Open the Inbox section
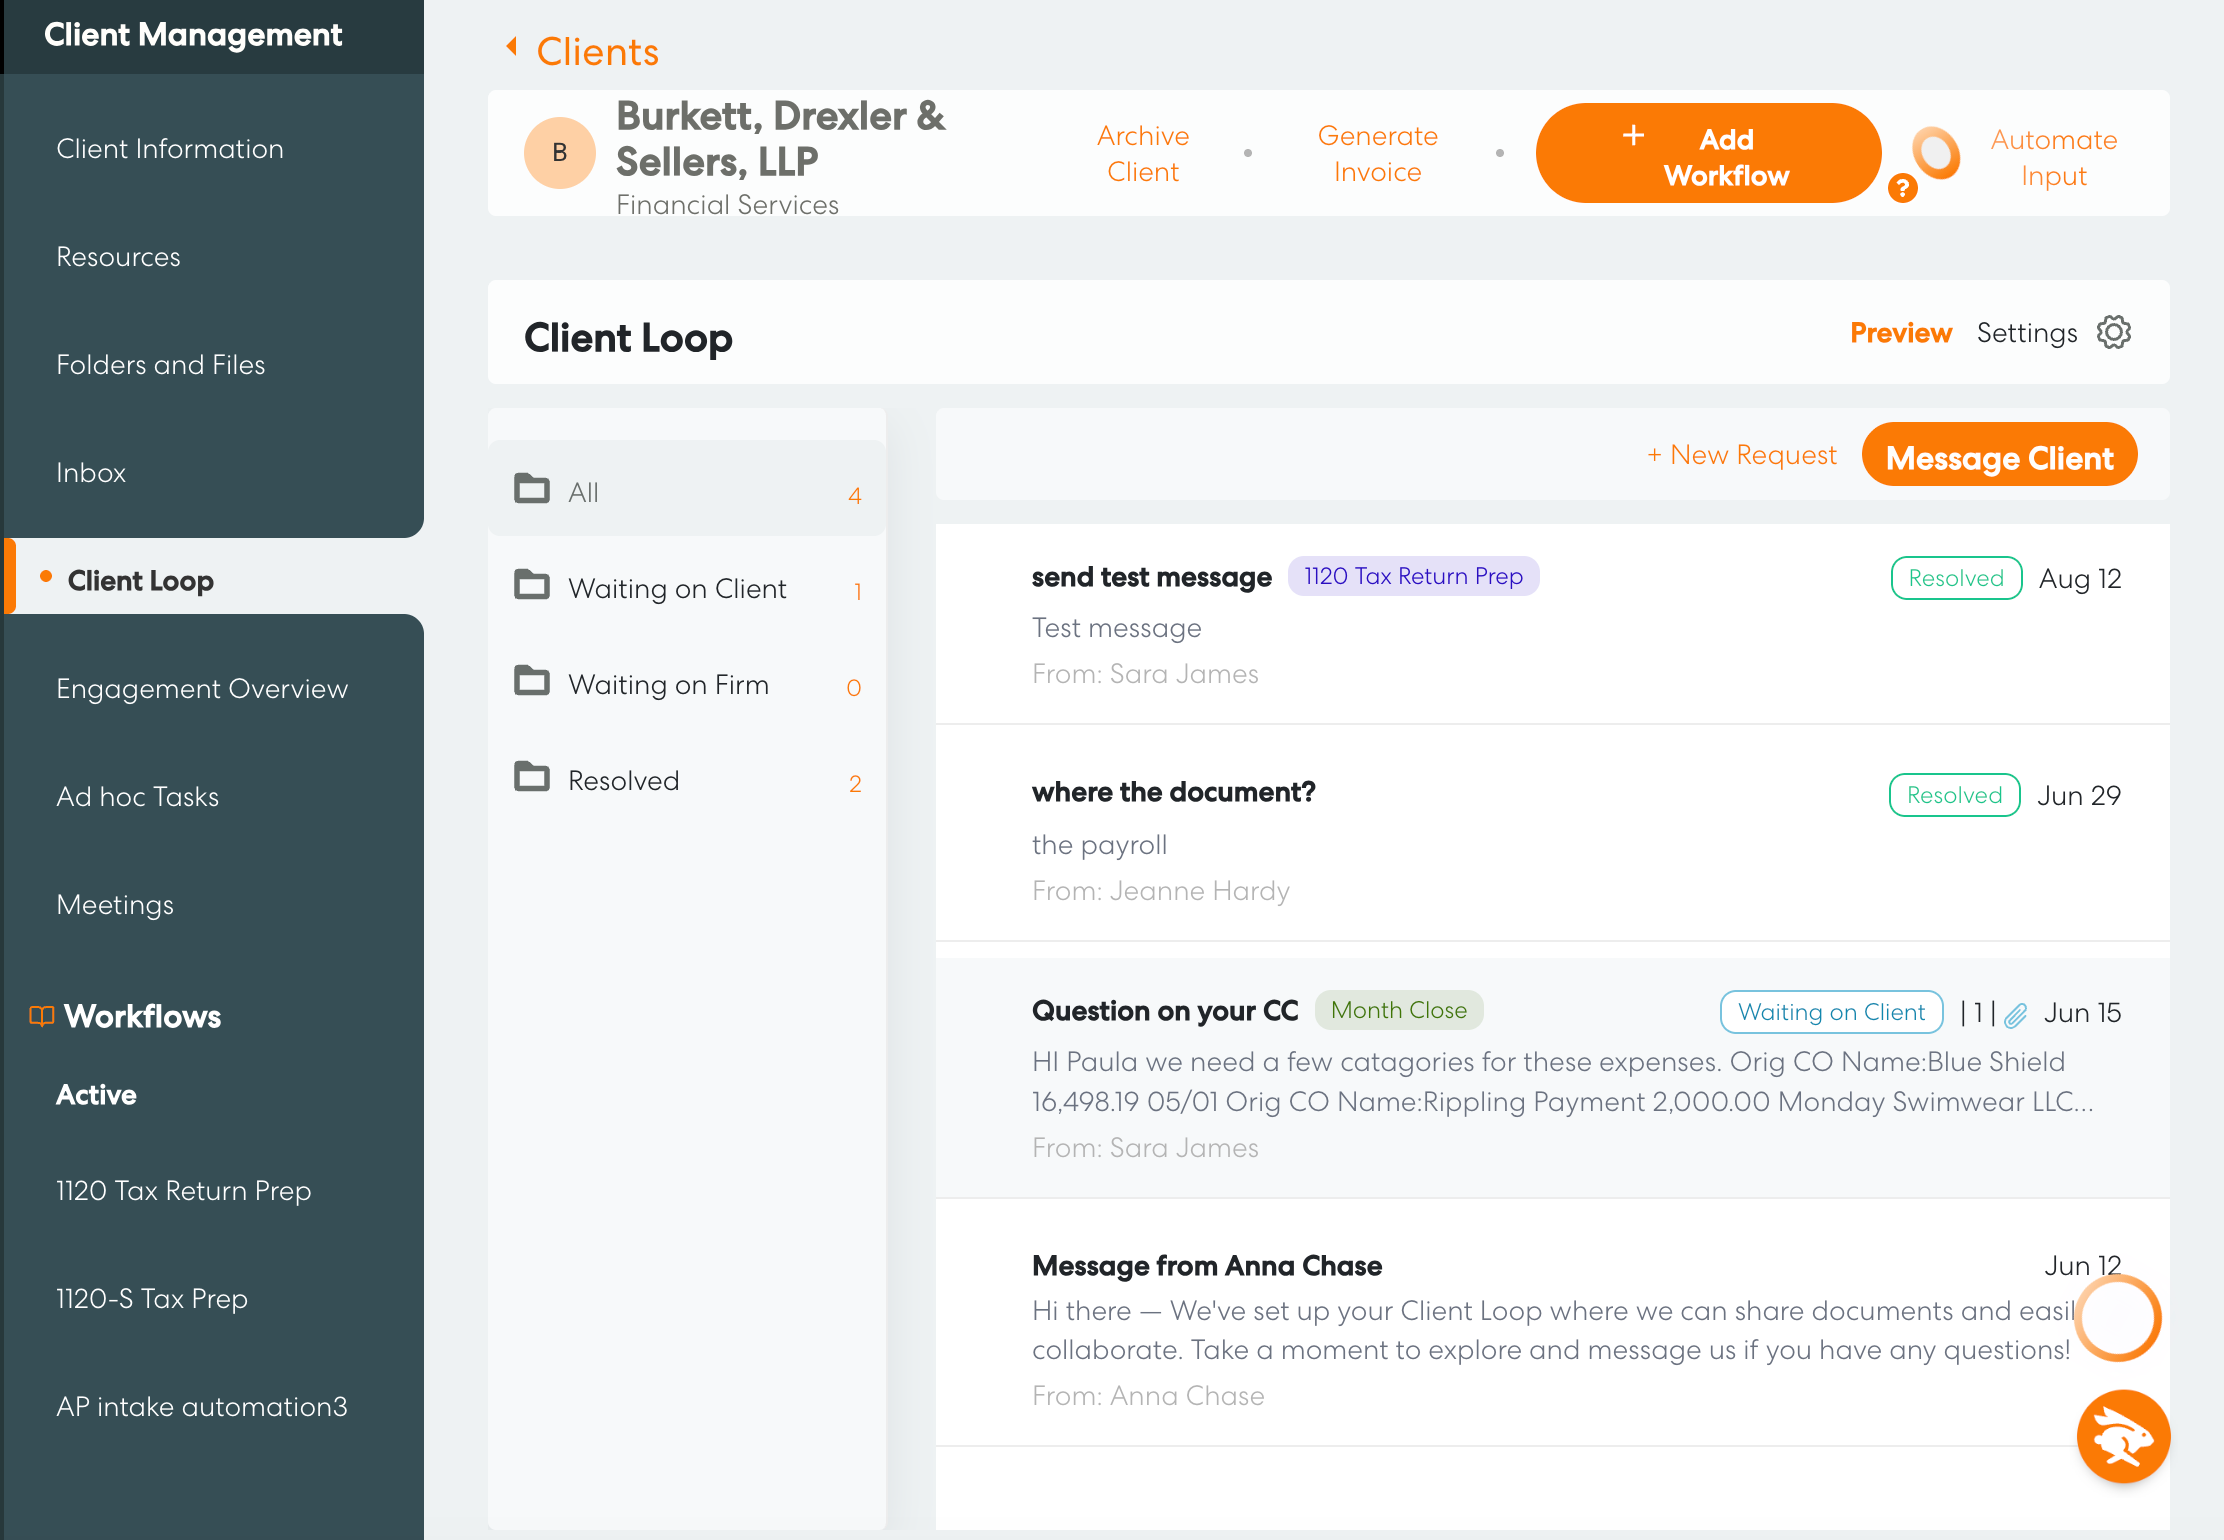 point(90,473)
